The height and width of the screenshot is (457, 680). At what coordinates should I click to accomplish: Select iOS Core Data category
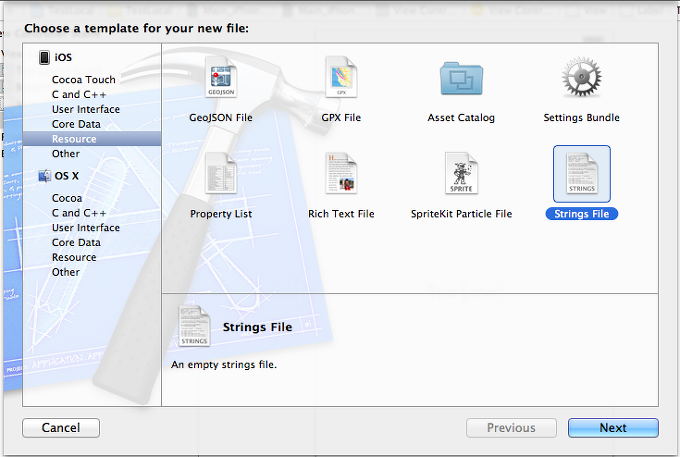tap(76, 124)
